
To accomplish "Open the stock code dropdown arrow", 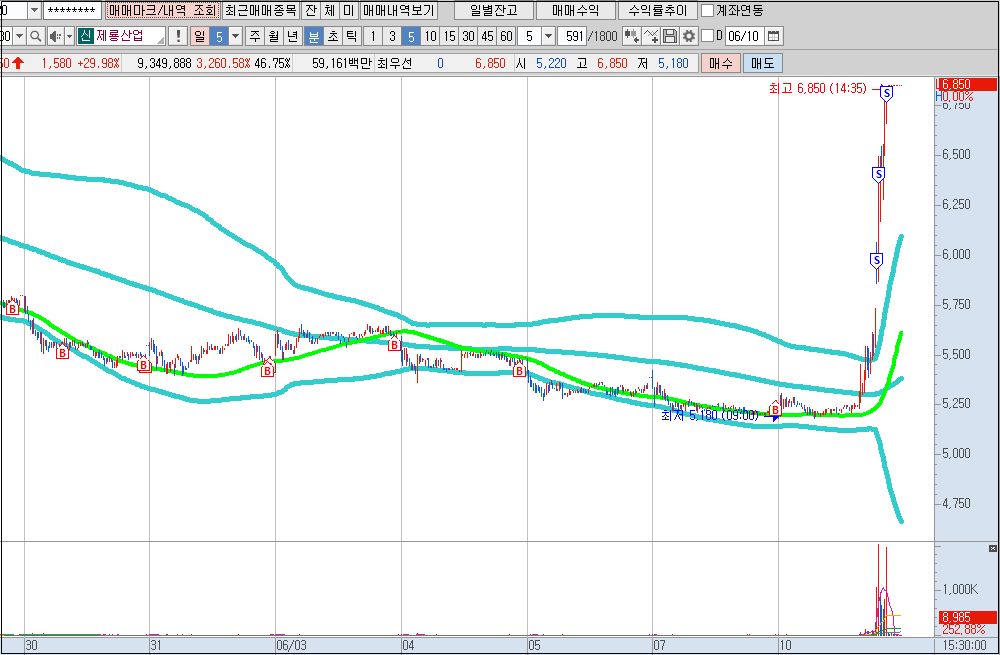I will (19, 36).
